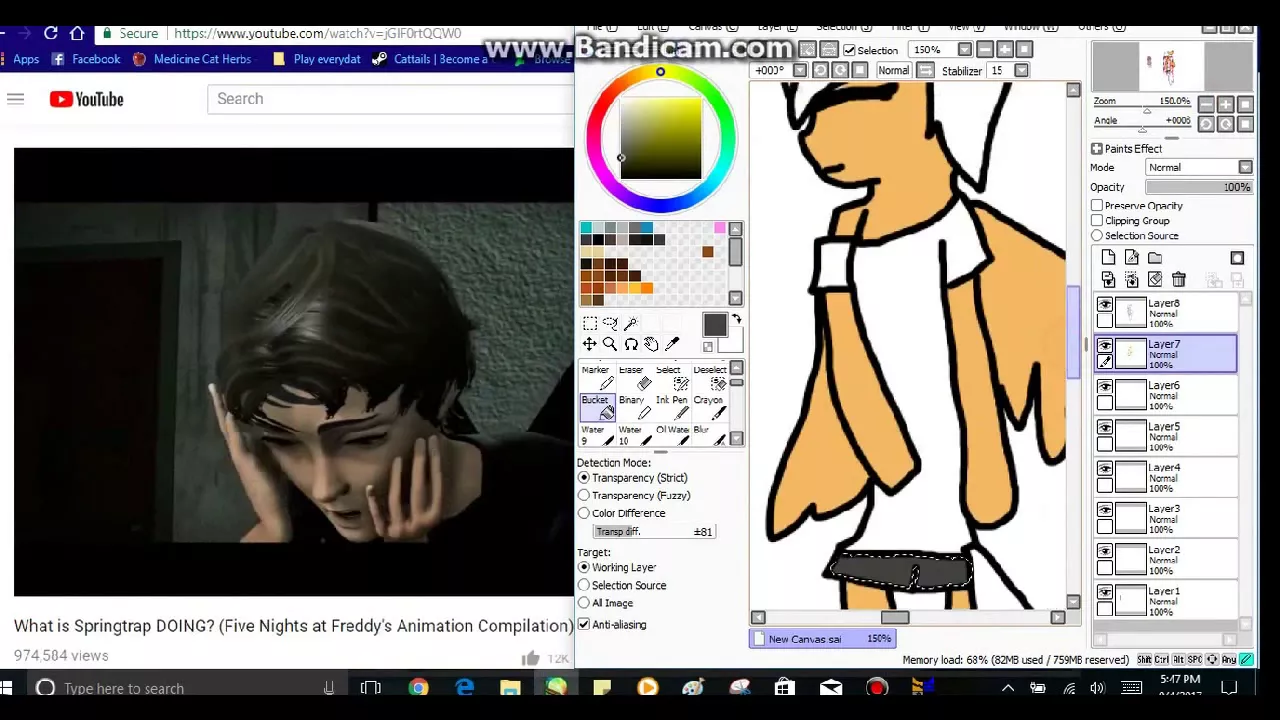Choose the Blur brush
Screen dimensions: 1280x720
click(x=709, y=435)
